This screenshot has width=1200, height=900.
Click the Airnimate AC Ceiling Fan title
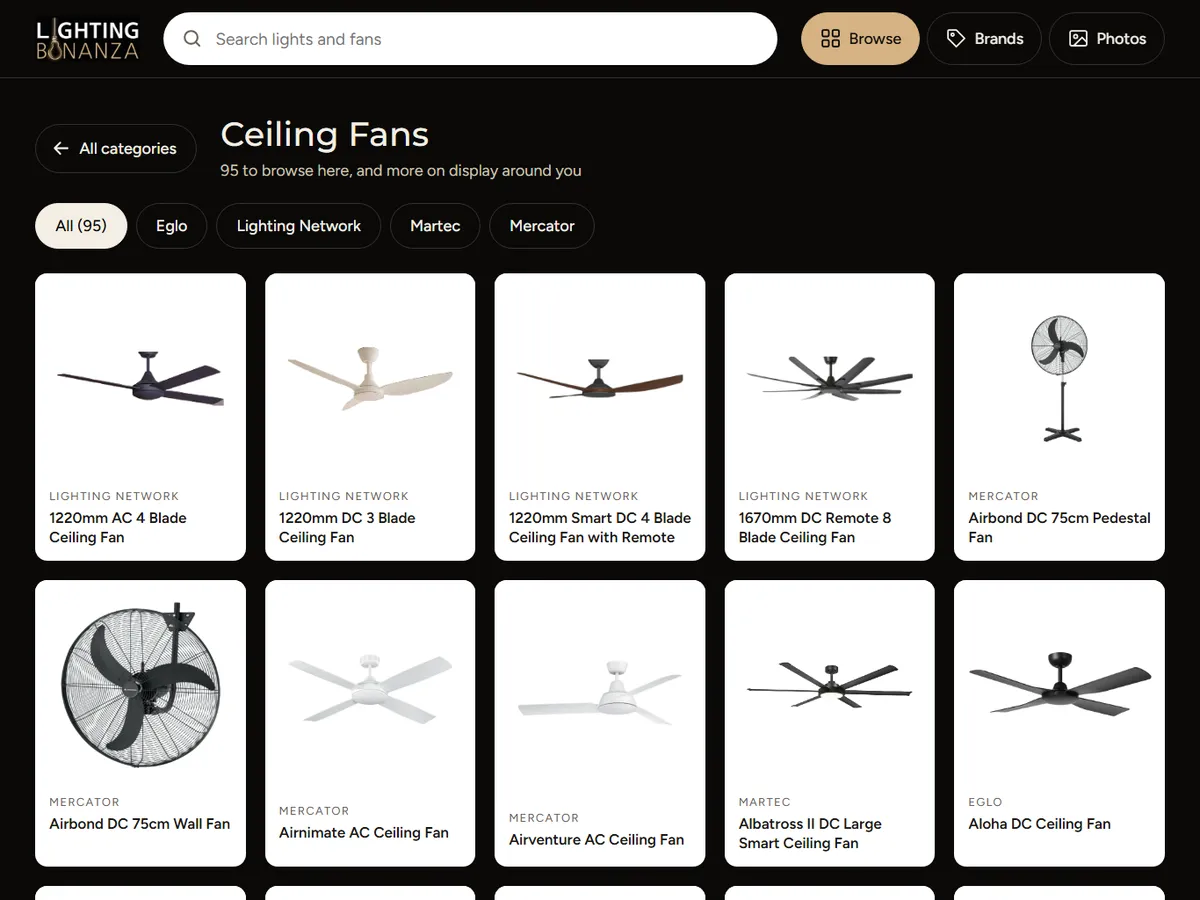coord(364,833)
